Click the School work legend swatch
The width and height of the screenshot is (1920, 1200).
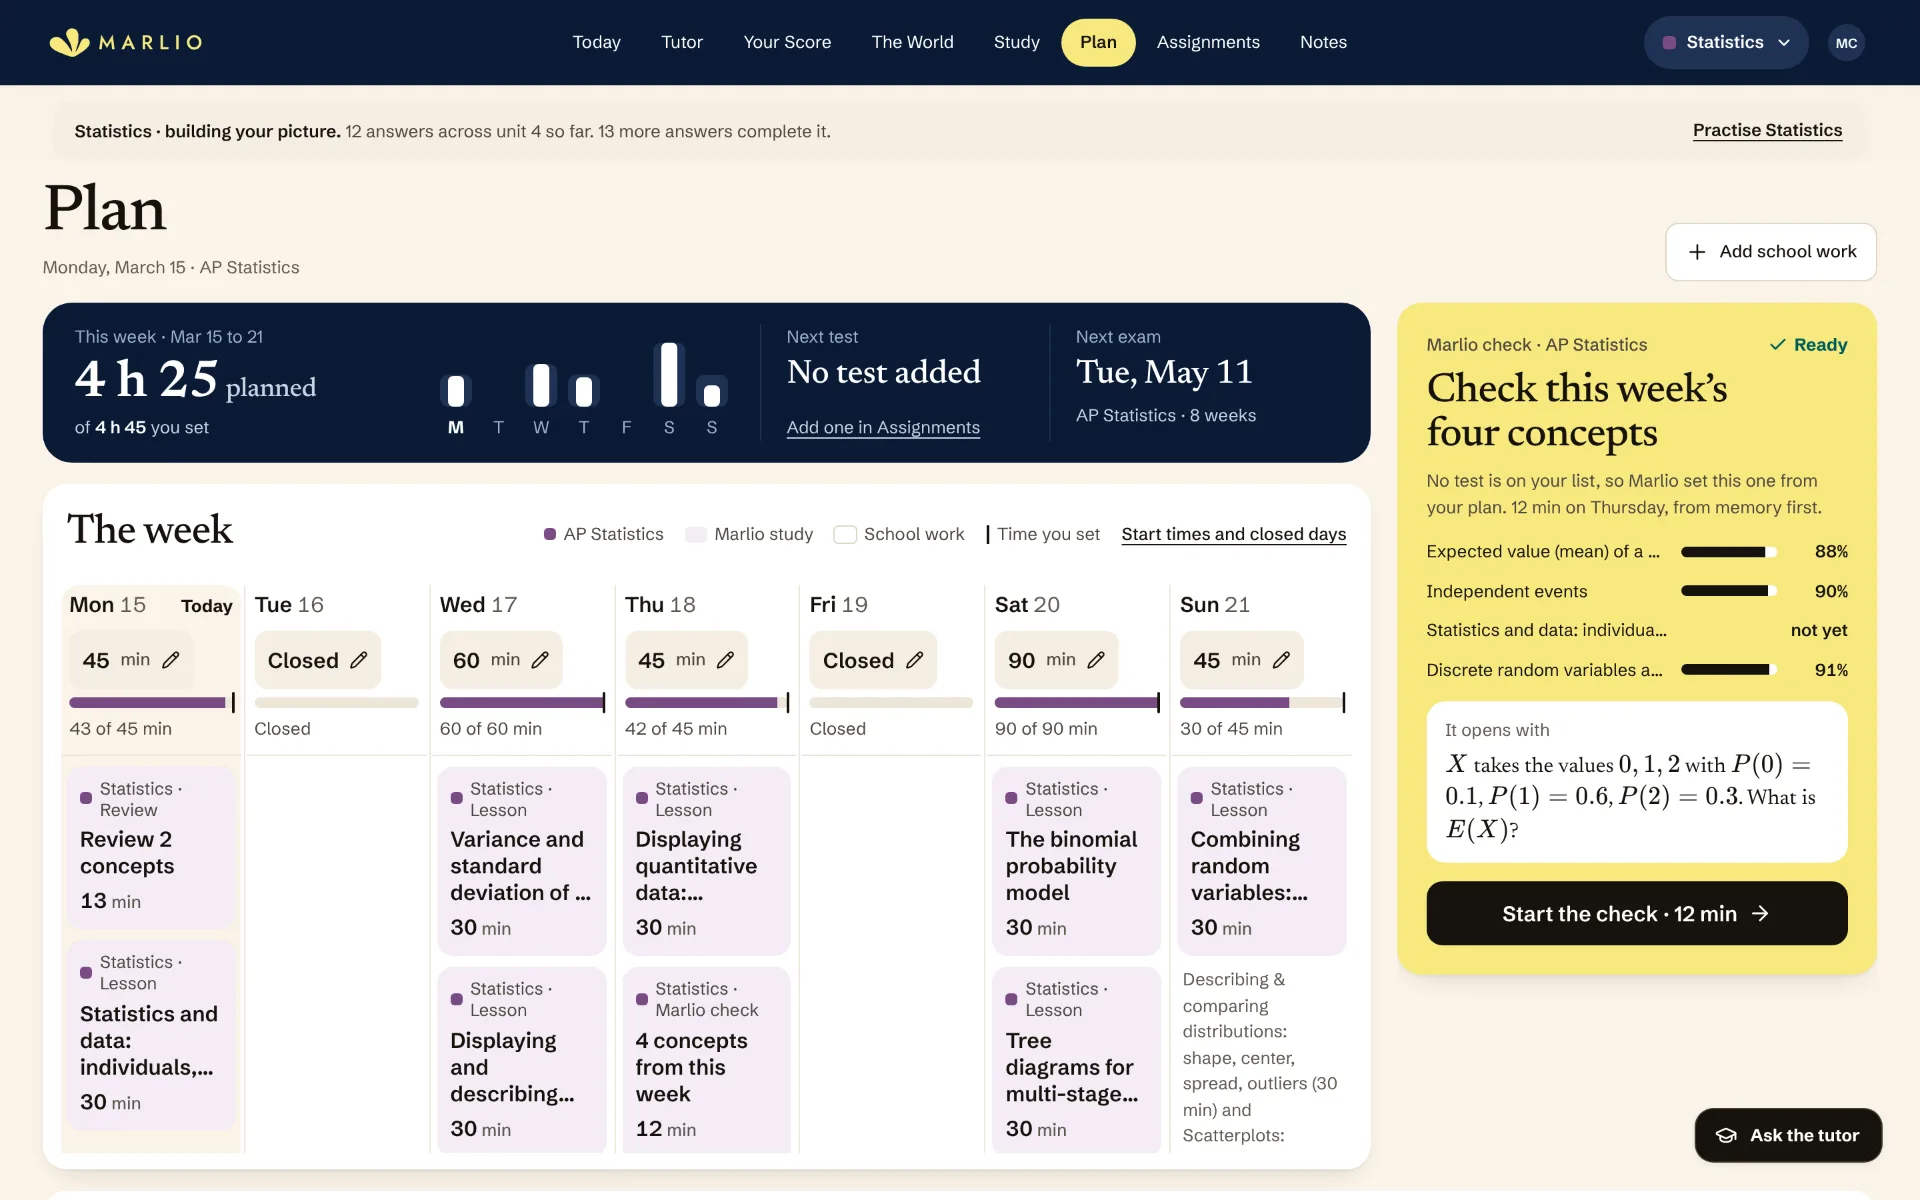pos(845,534)
